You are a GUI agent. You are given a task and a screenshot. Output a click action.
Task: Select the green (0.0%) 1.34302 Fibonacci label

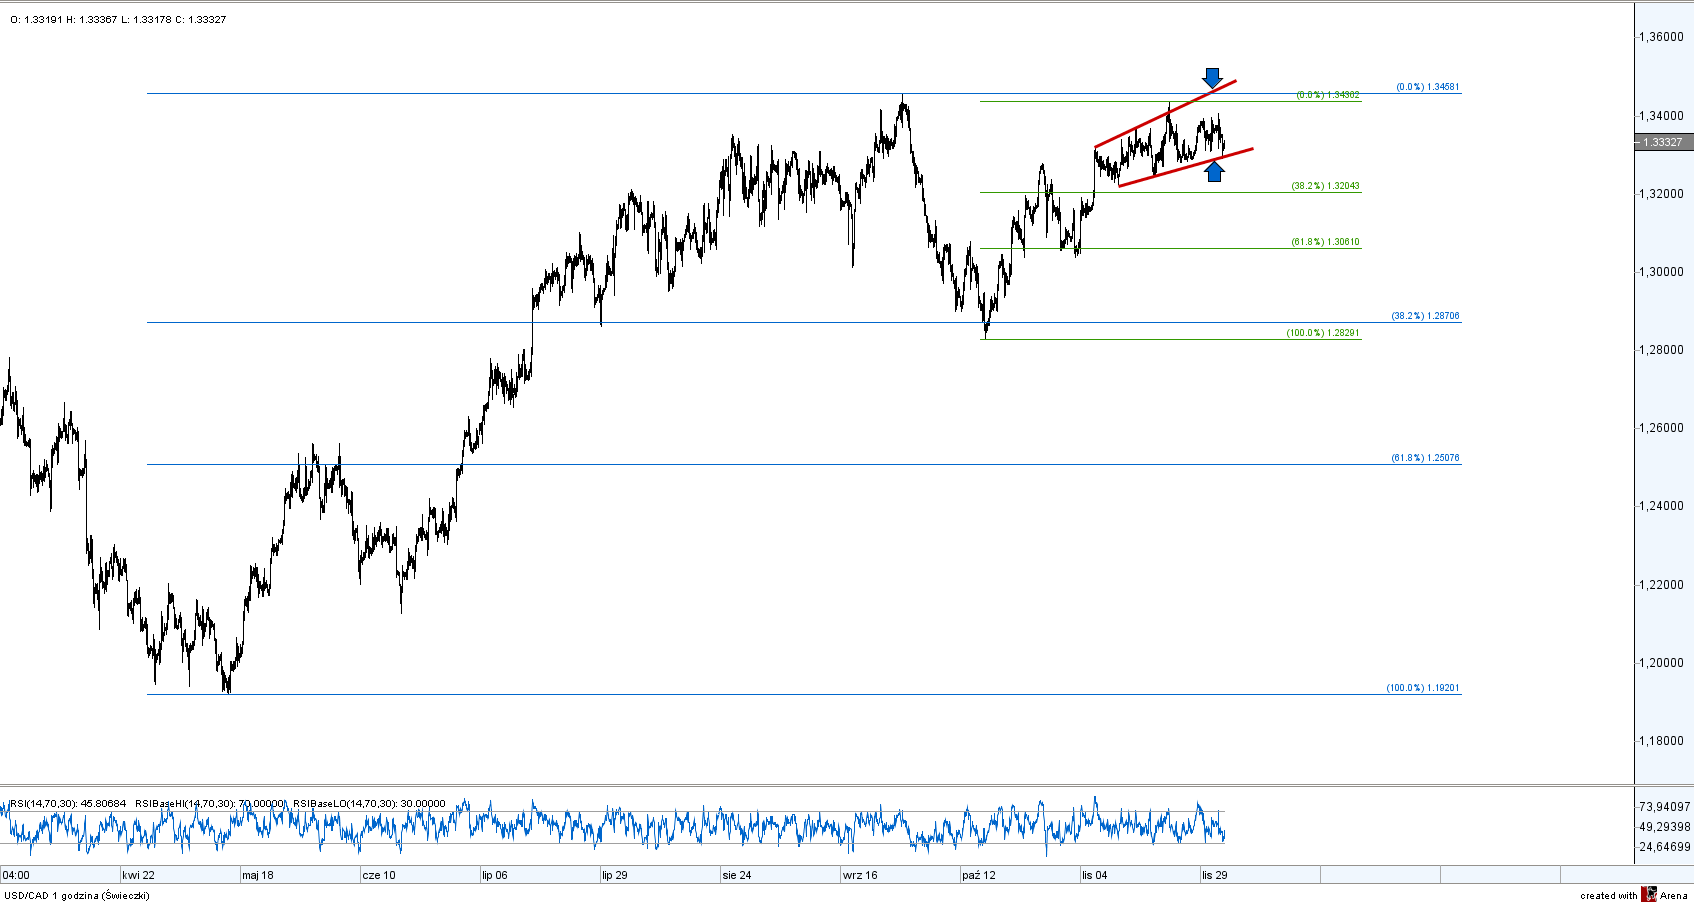click(1328, 95)
